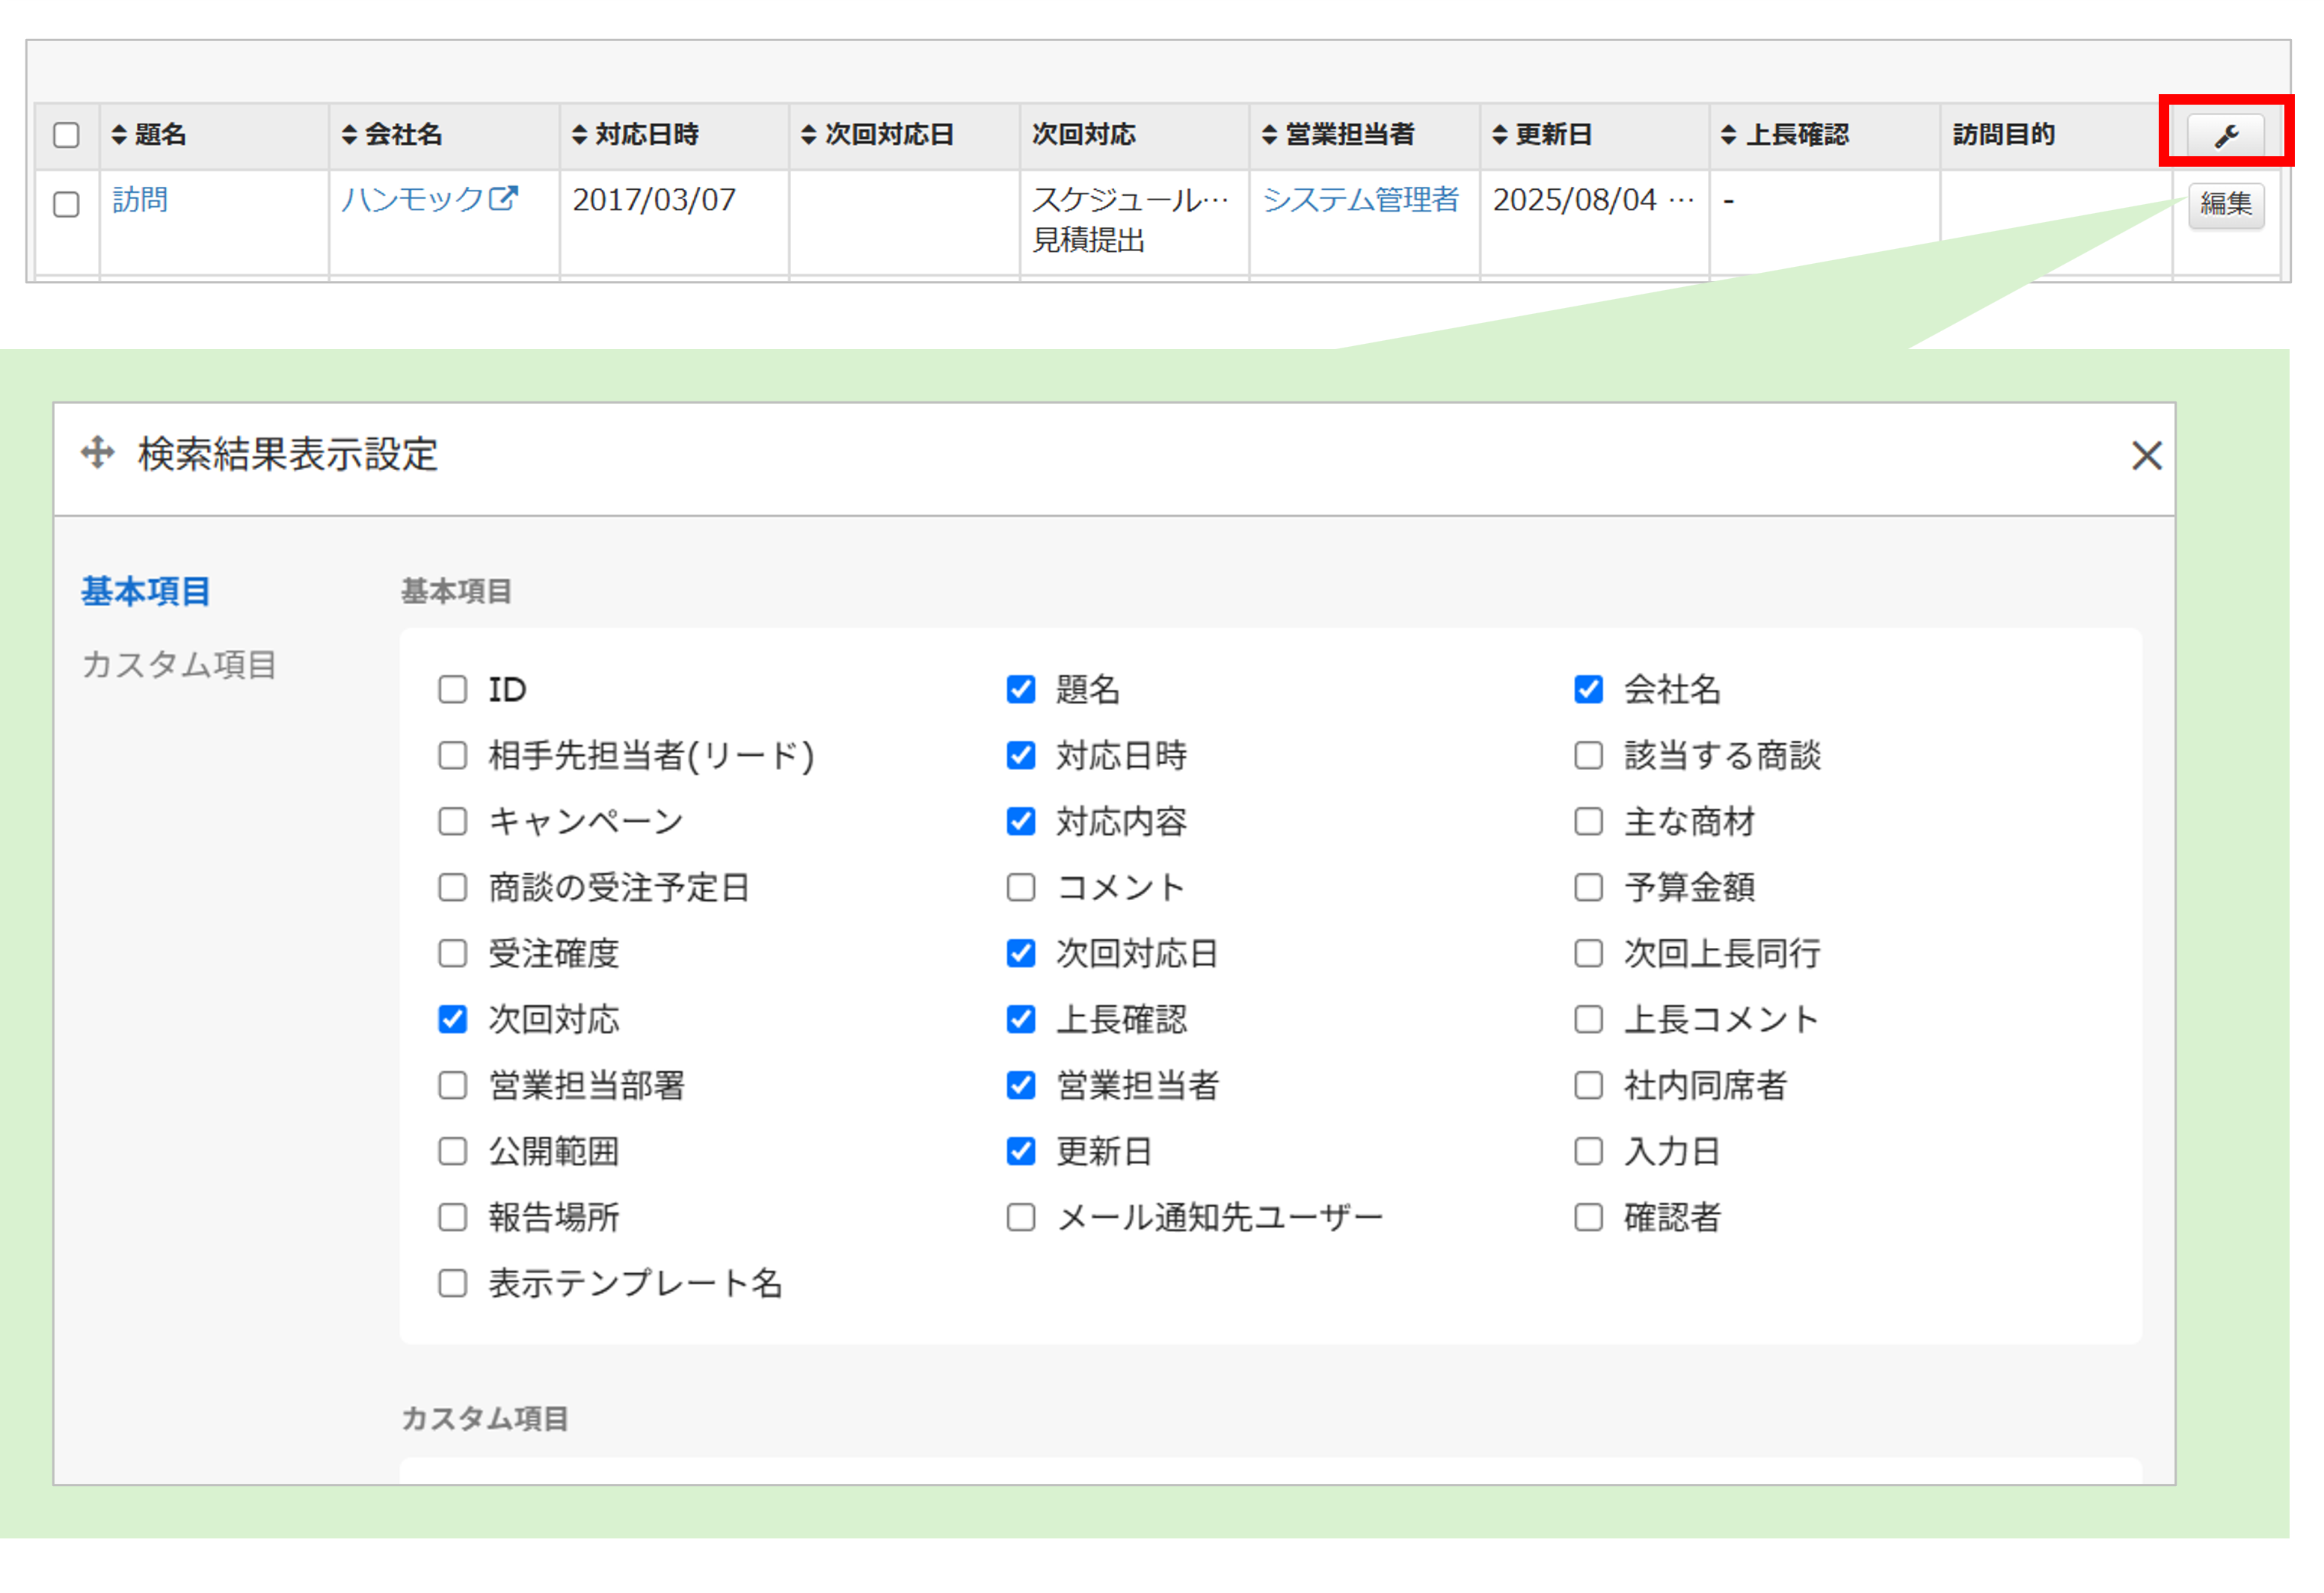2324x1593 pixels.
Task: Toggle the メール通知先ユーザー checkbox
Action: [1020, 1217]
